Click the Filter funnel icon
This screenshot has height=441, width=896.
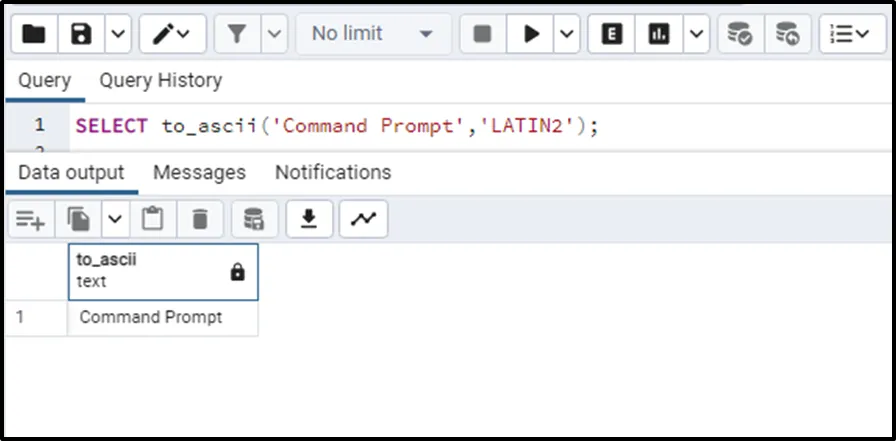tap(237, 34)
